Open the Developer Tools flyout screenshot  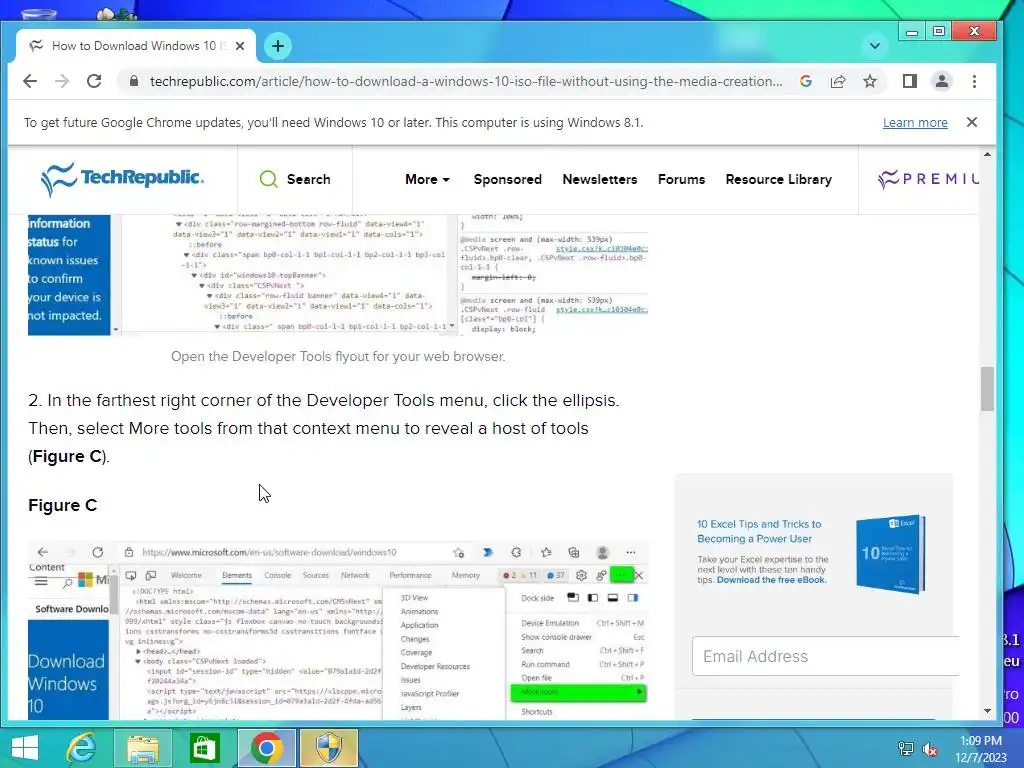pos(338,275)
